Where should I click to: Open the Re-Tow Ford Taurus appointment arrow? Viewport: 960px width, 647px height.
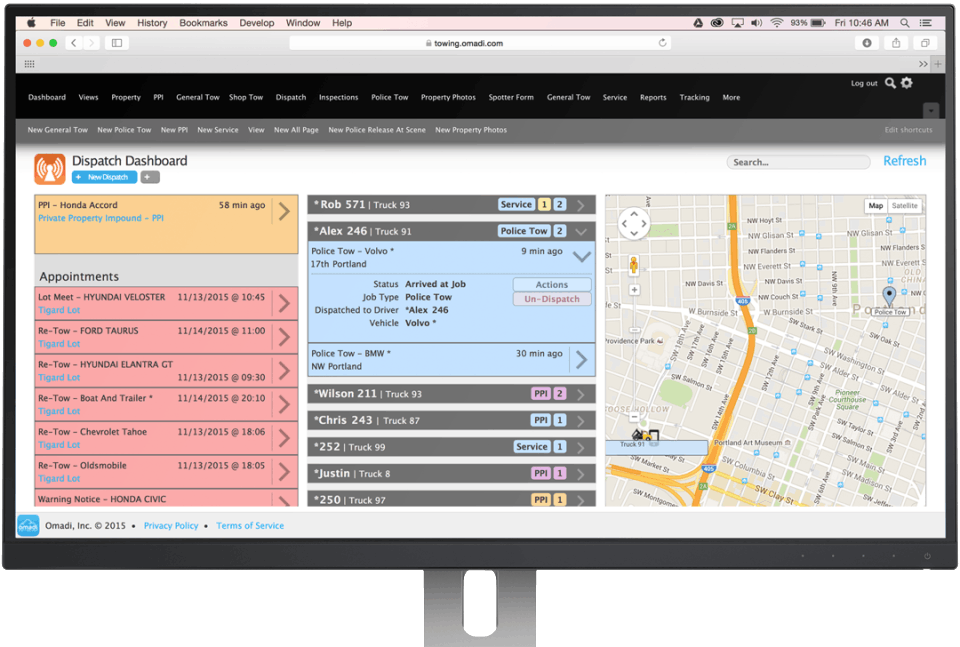click(x=284, y=337)
